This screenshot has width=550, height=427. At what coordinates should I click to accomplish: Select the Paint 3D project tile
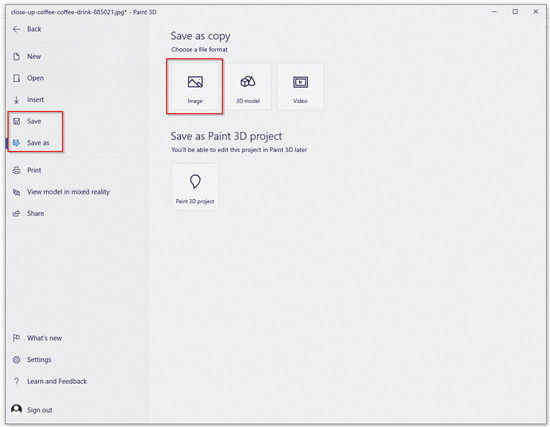pyautogui.click(x=195, y=187)
